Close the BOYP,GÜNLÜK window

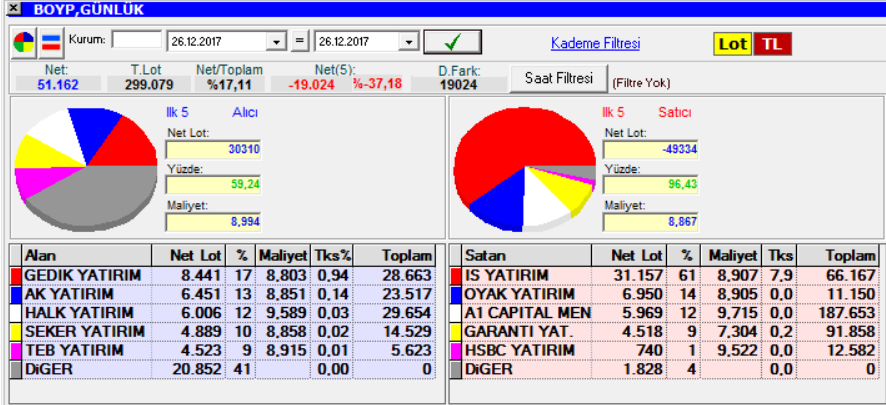click(x=14, y=8)
